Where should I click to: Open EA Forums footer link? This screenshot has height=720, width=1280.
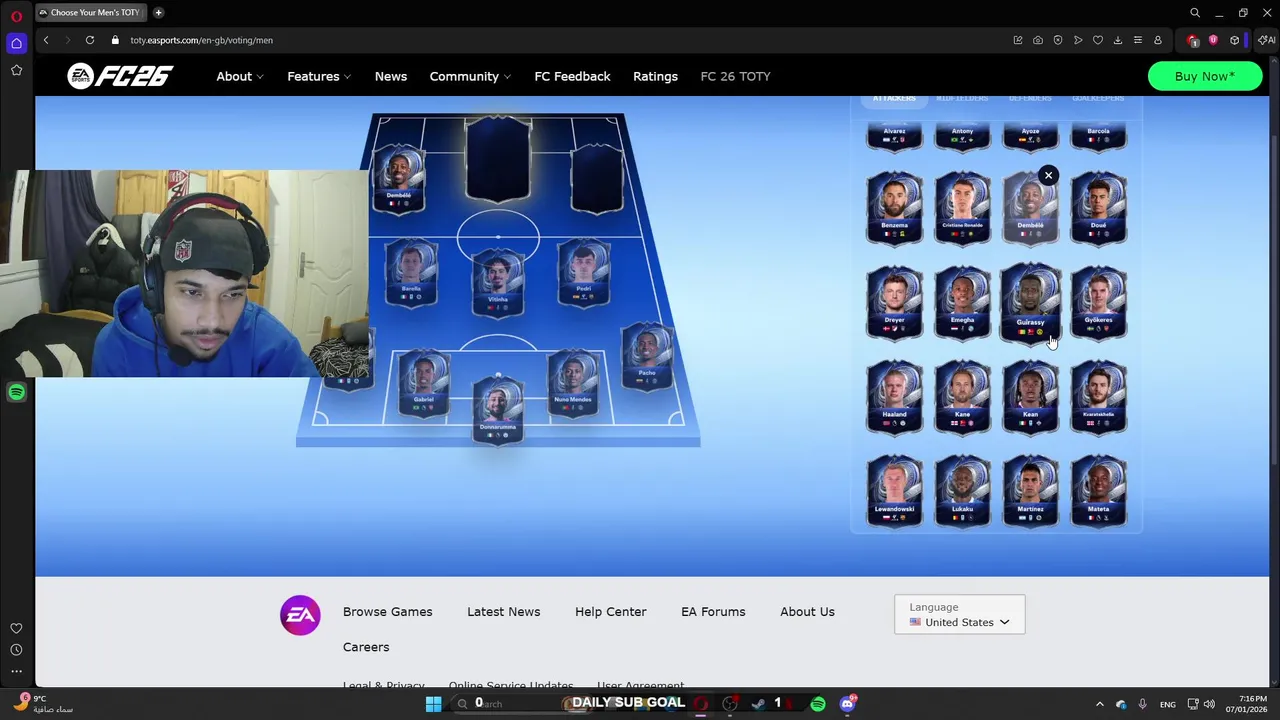pyautogui.click(x=713, y=612)
